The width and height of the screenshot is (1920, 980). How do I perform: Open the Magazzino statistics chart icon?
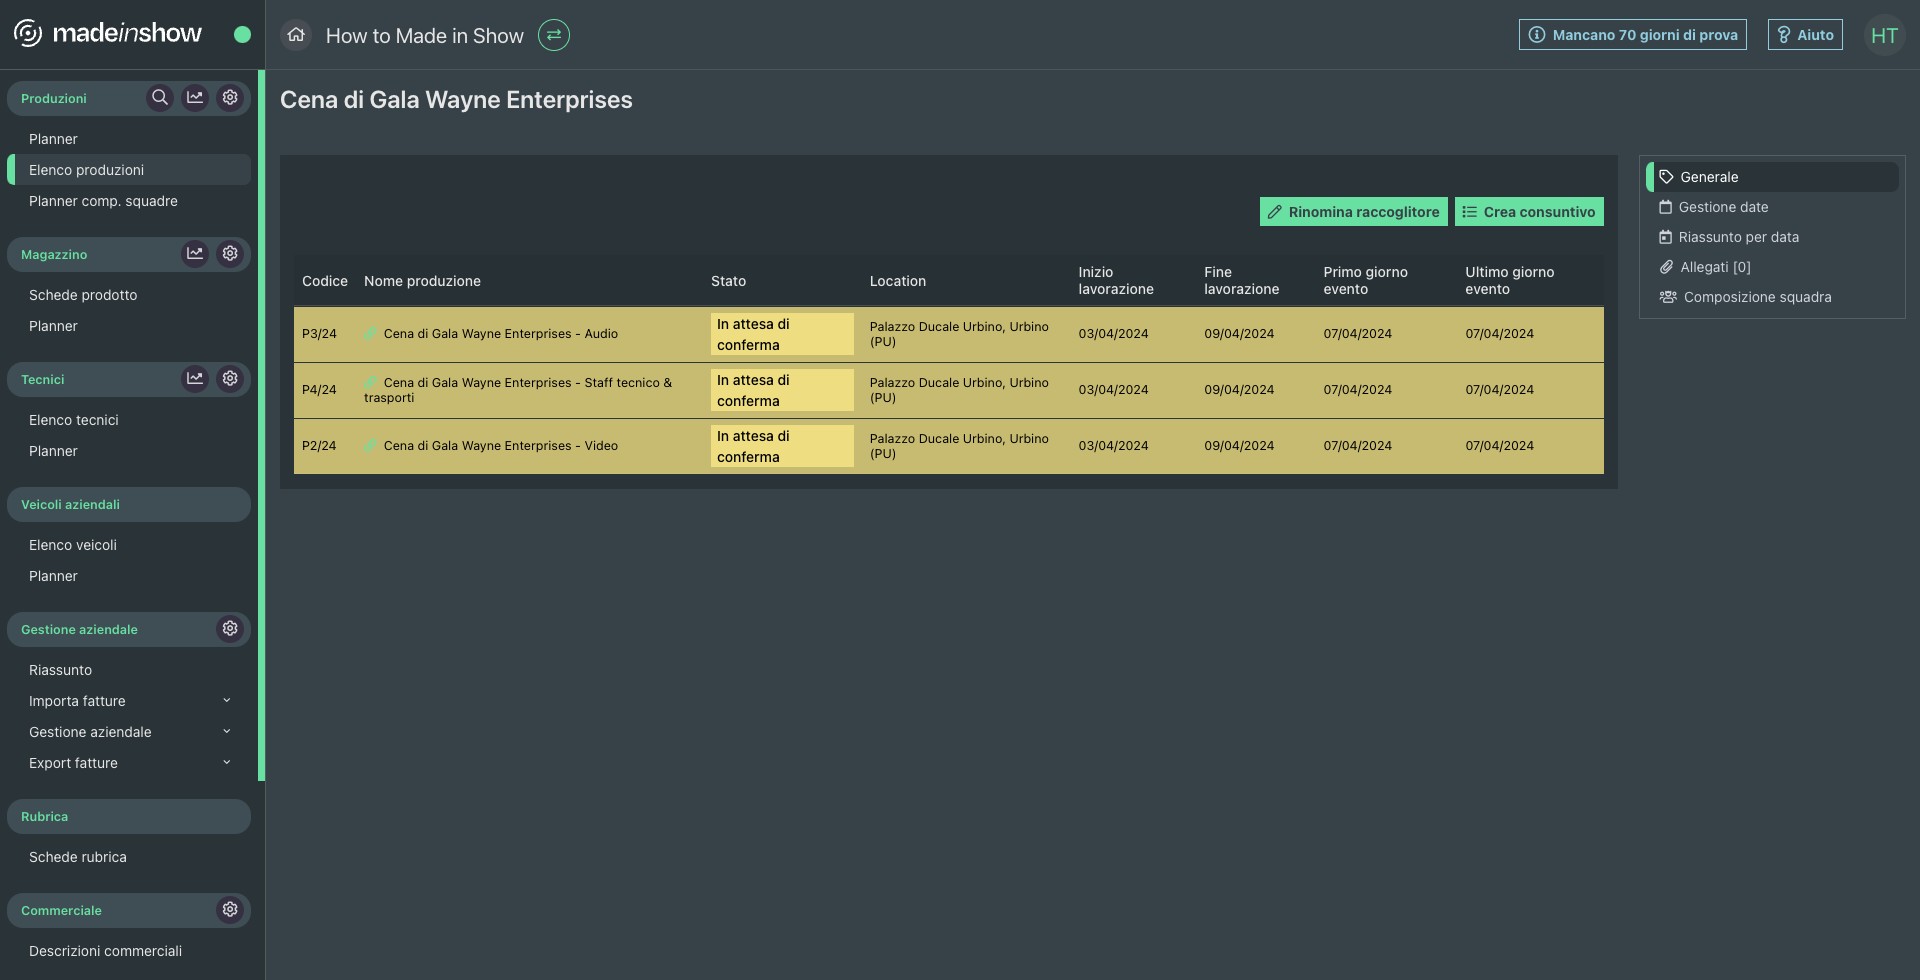tap(195, 254)
